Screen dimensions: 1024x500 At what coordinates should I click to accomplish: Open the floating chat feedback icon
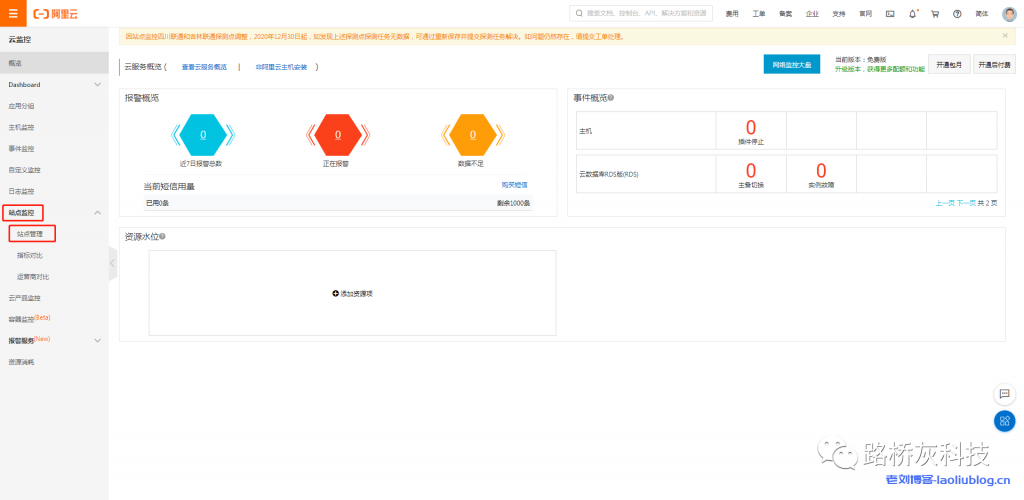(1004, 394)
